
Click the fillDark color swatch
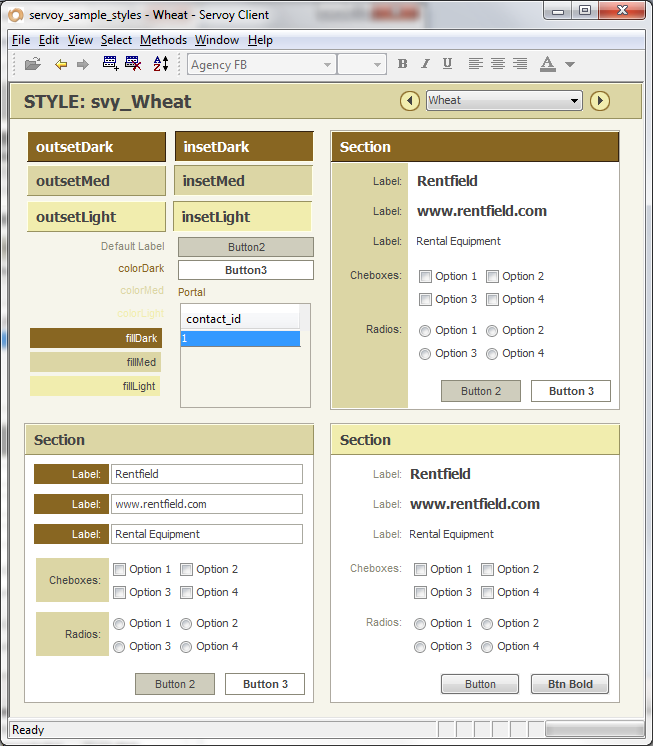click(x=96, y=338)
